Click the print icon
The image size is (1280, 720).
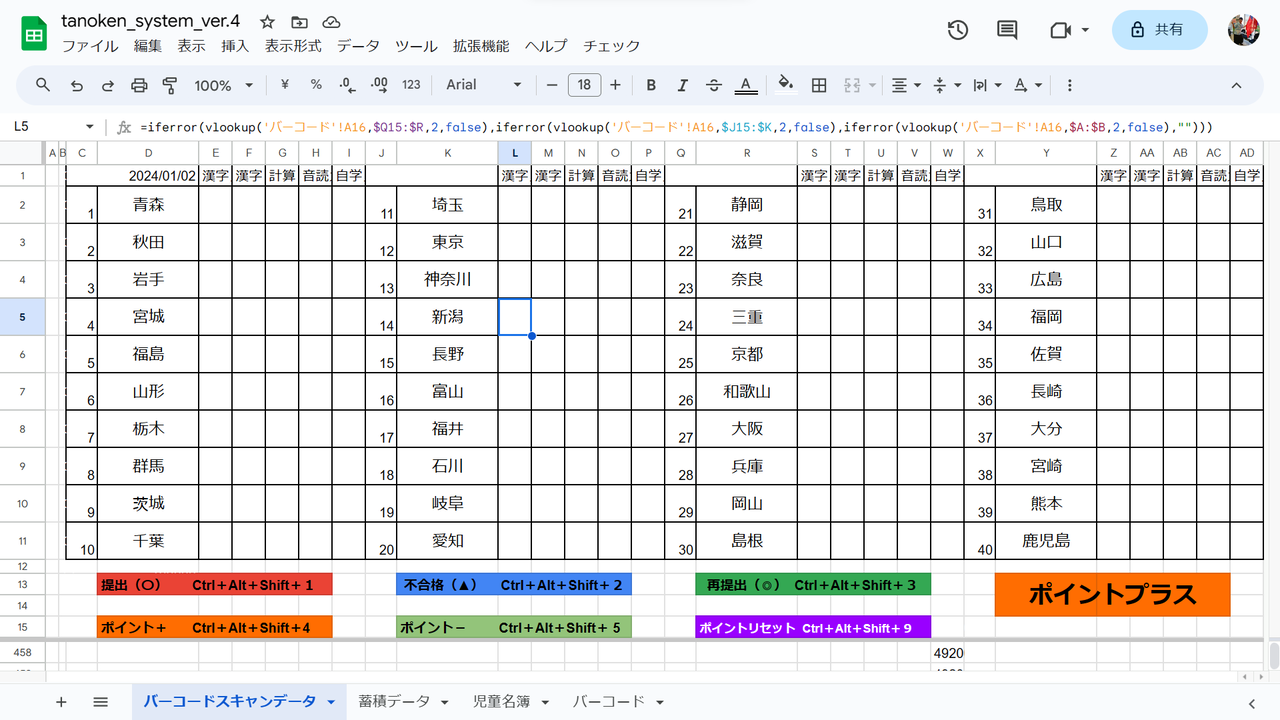tap(138, 85)
